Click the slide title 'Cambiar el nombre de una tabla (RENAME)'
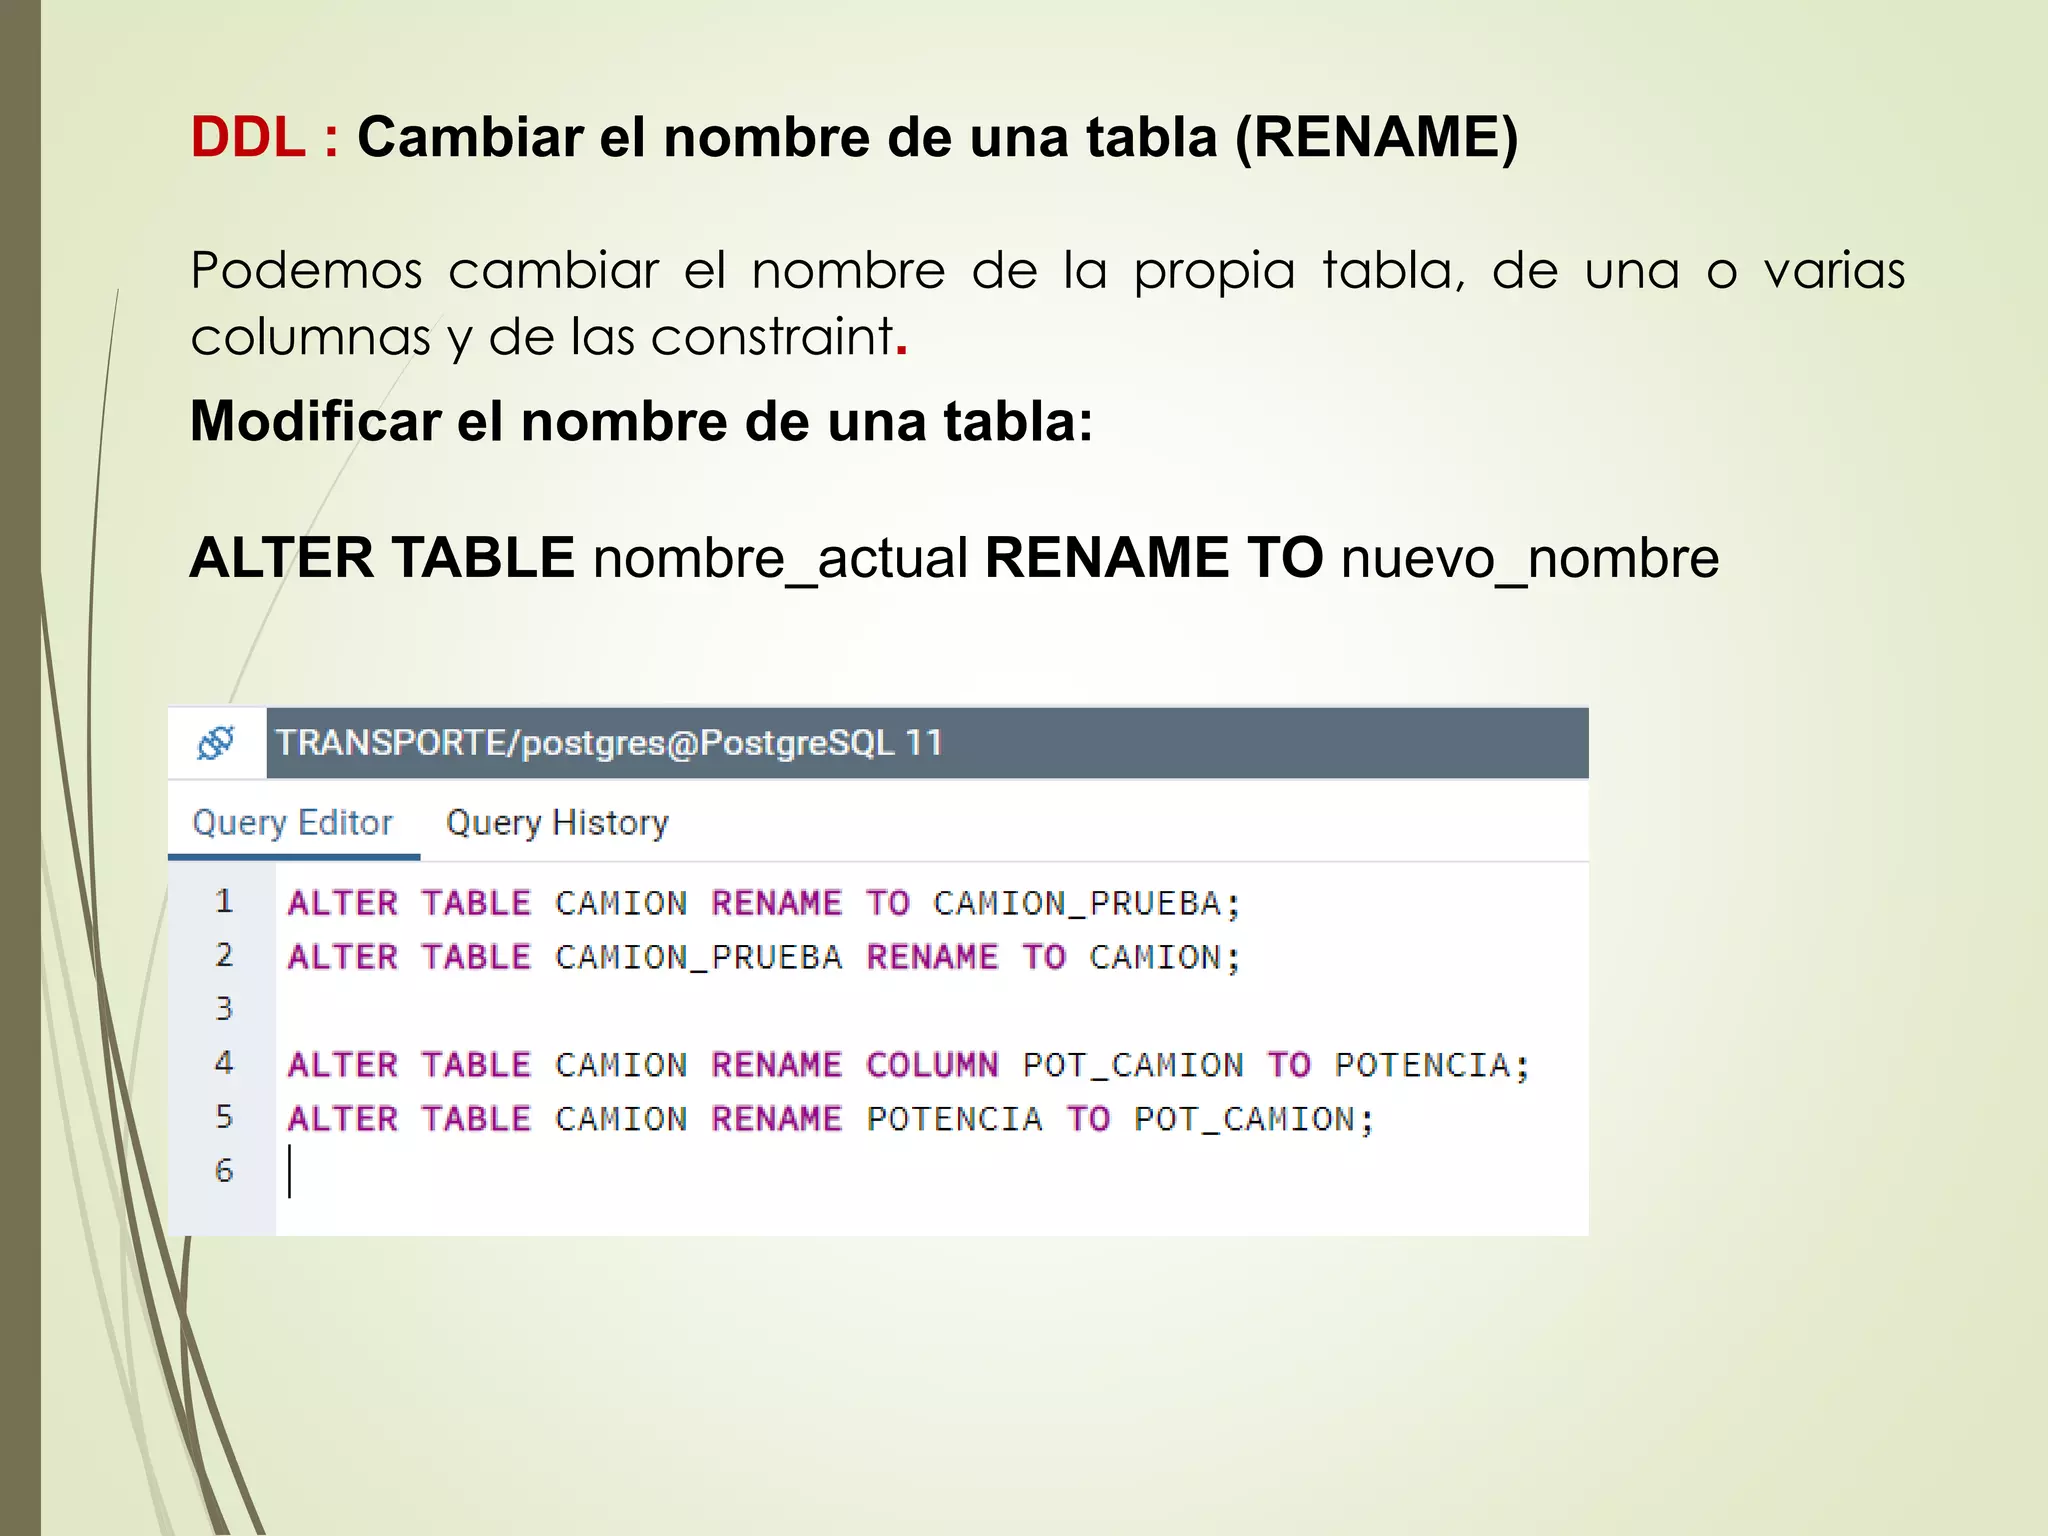 (x=937, y=137)
